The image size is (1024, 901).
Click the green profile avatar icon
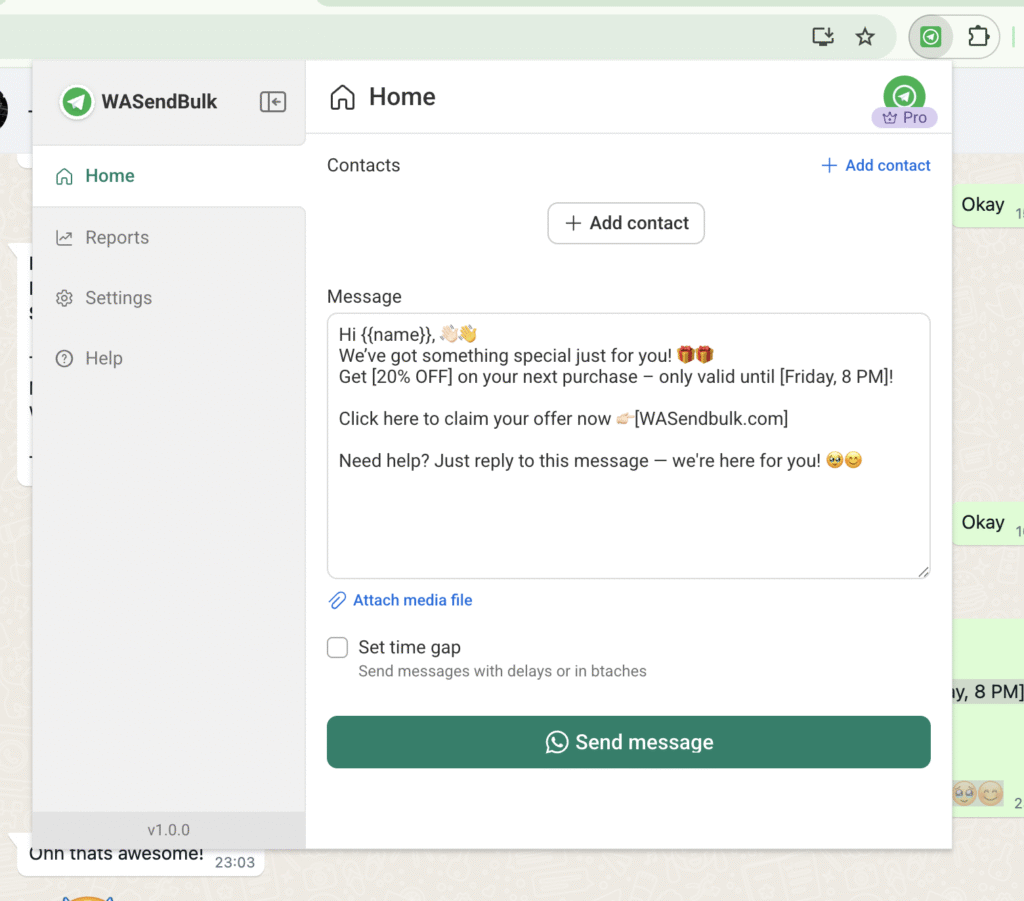pyautogui.click(x=904, y=93)
